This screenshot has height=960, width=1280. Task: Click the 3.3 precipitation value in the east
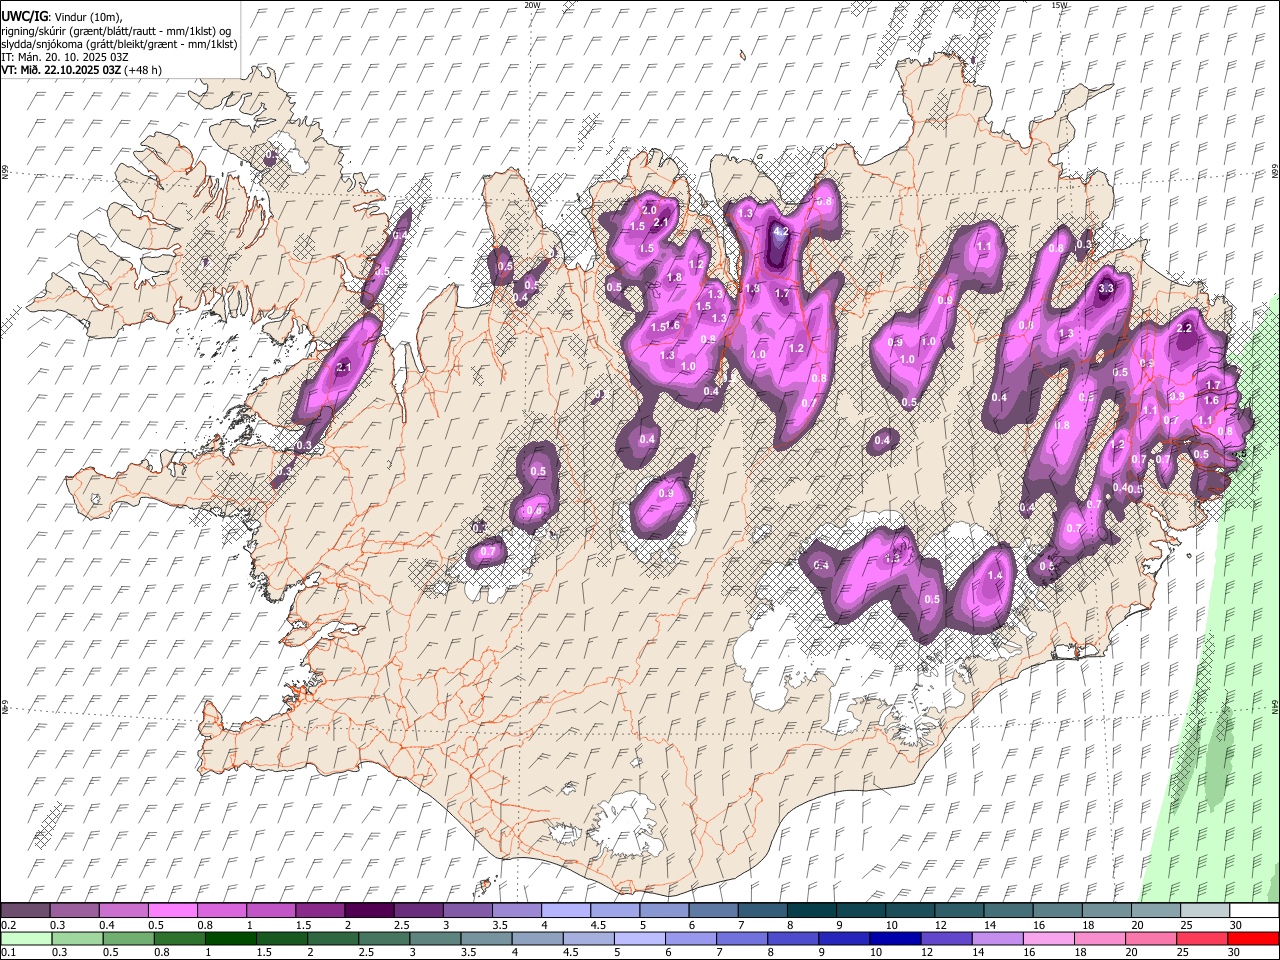point(1106,288)
